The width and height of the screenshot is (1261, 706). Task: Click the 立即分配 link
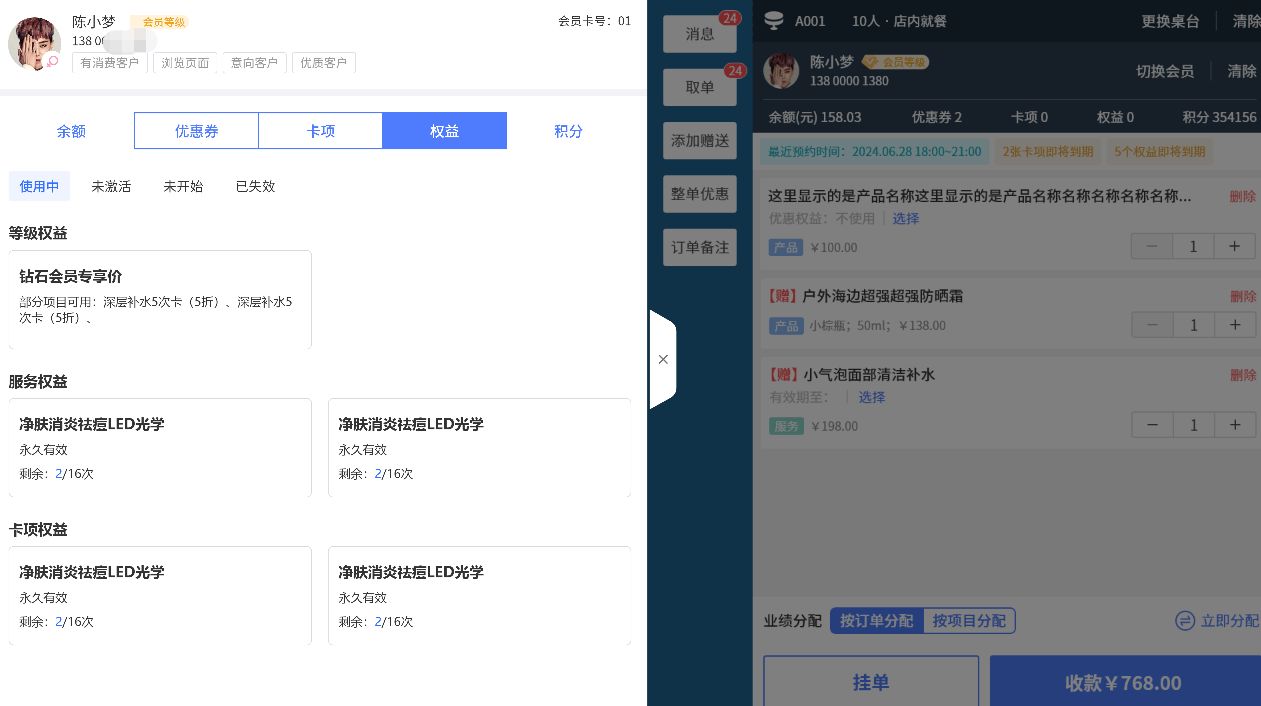[1230, 621]
